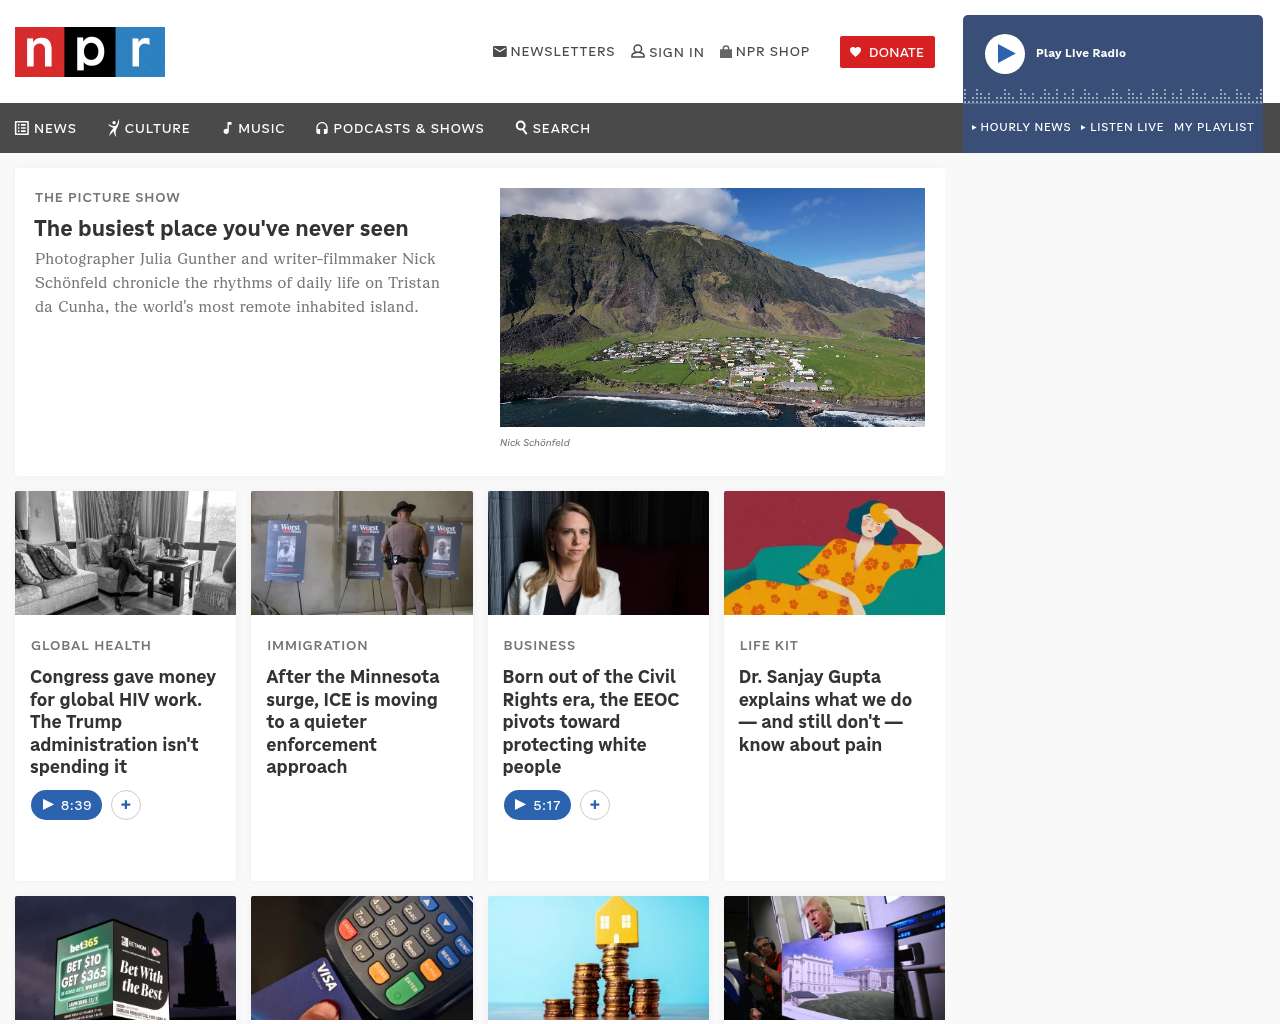Open Search via the magnifier icon
Image resolution: width=1280 pixels, height=1024 pixels.
pyautogui.click(x=521, y=127)
